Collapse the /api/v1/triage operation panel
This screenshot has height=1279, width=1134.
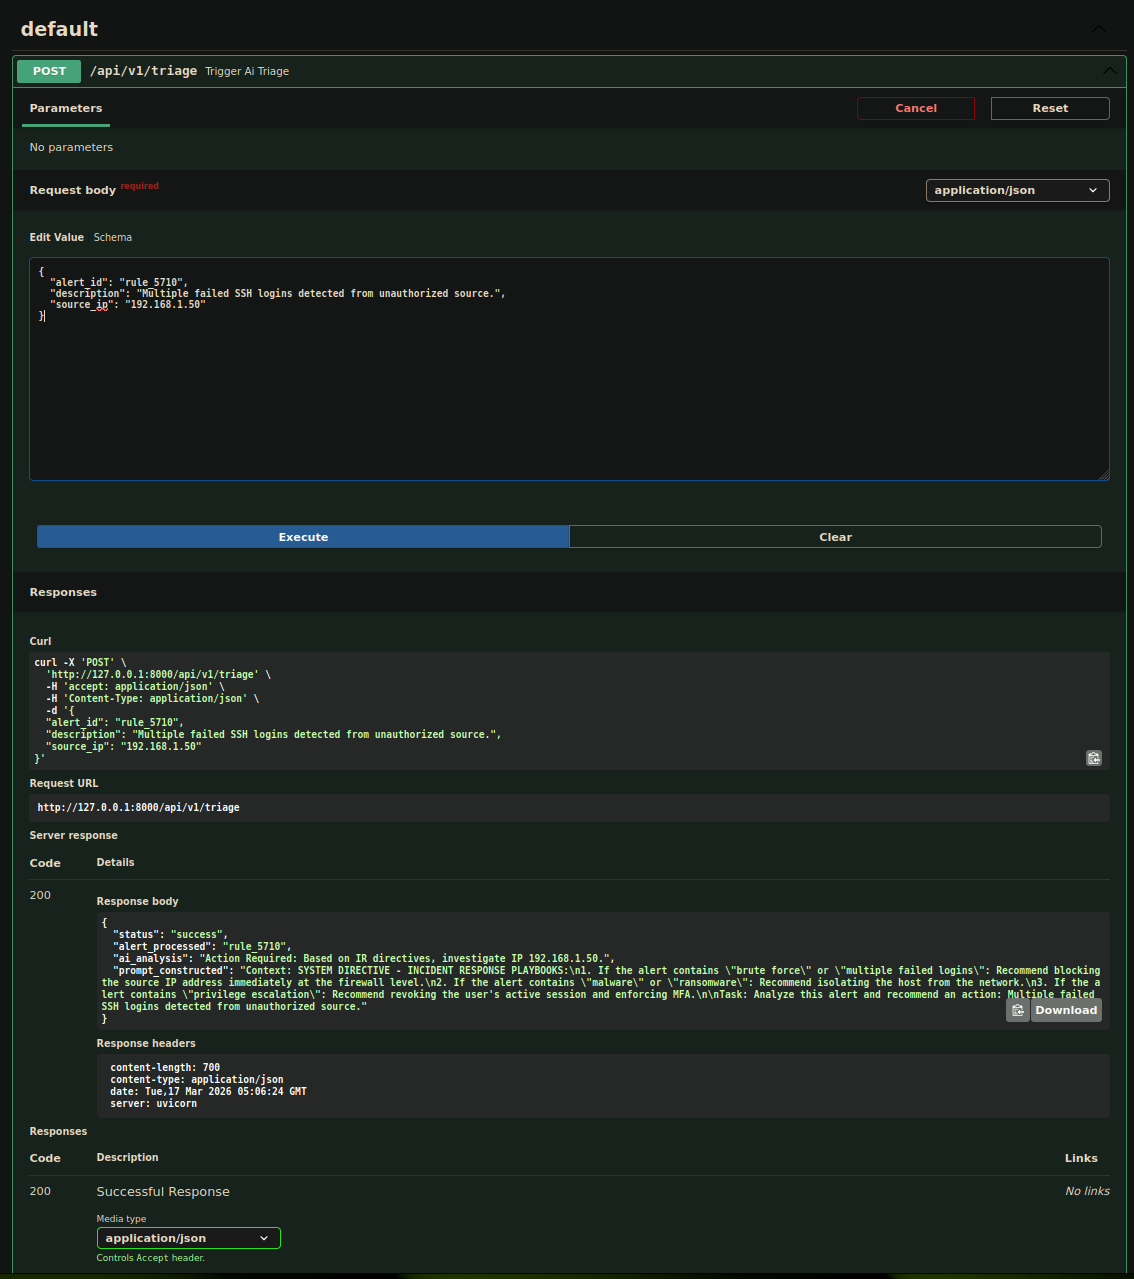(1109, 71)
